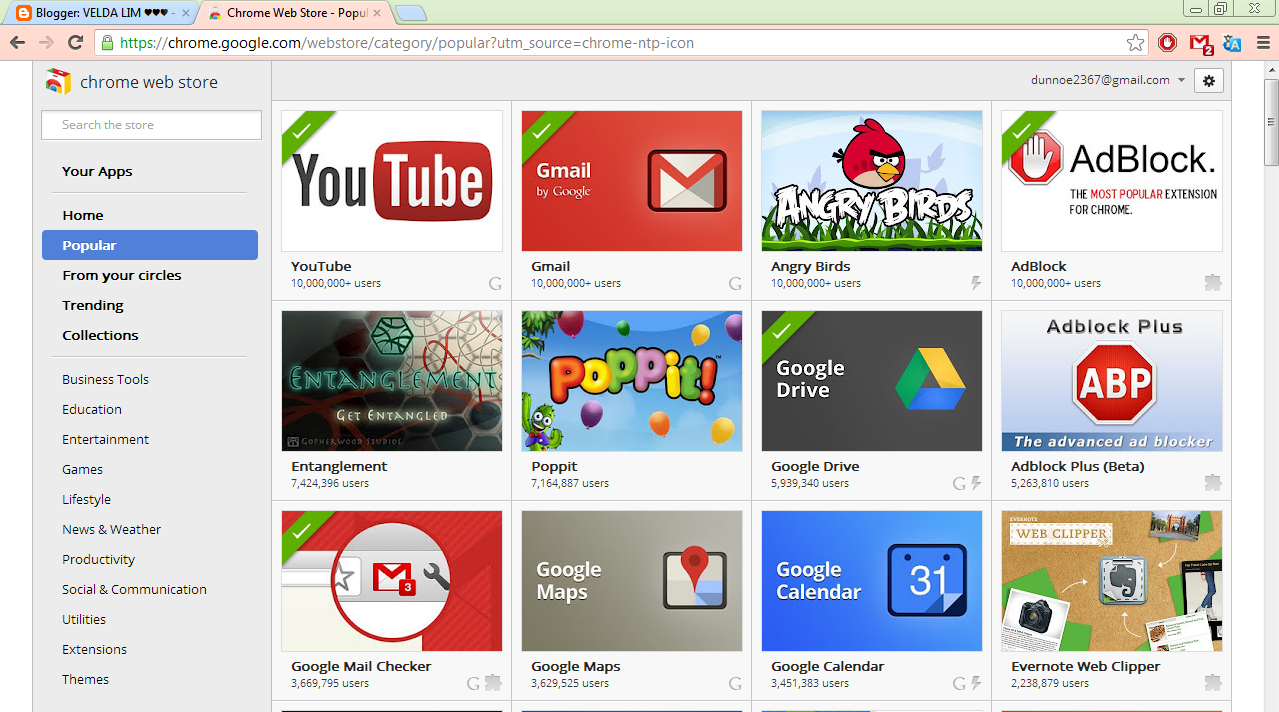The image size is (1279, 712).
Task: Click the chrome web store logo icon
Action: (x=59, y=81)
